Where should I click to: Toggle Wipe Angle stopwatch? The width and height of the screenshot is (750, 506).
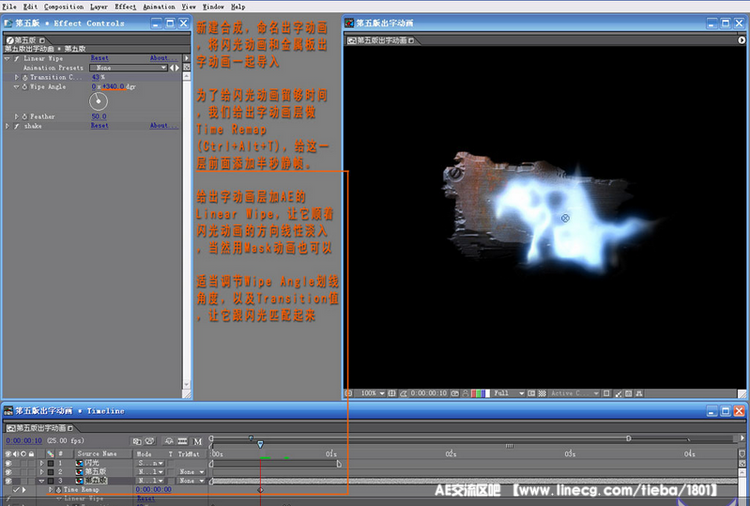click(x=25, y=87)
